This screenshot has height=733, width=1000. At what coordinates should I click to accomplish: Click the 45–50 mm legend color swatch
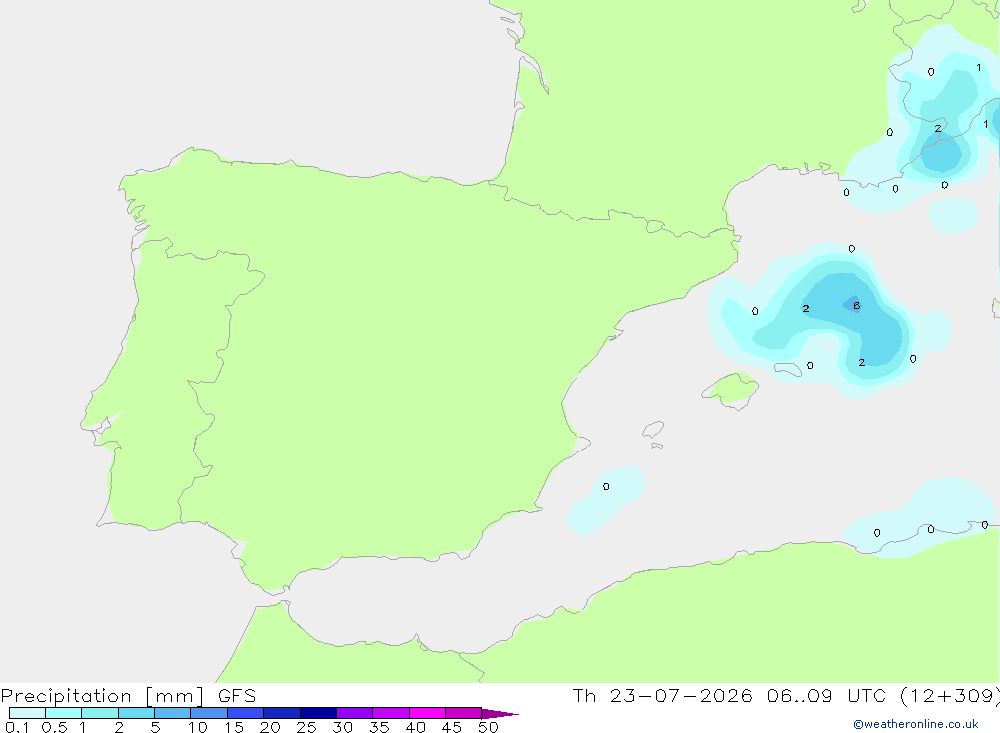464,713
